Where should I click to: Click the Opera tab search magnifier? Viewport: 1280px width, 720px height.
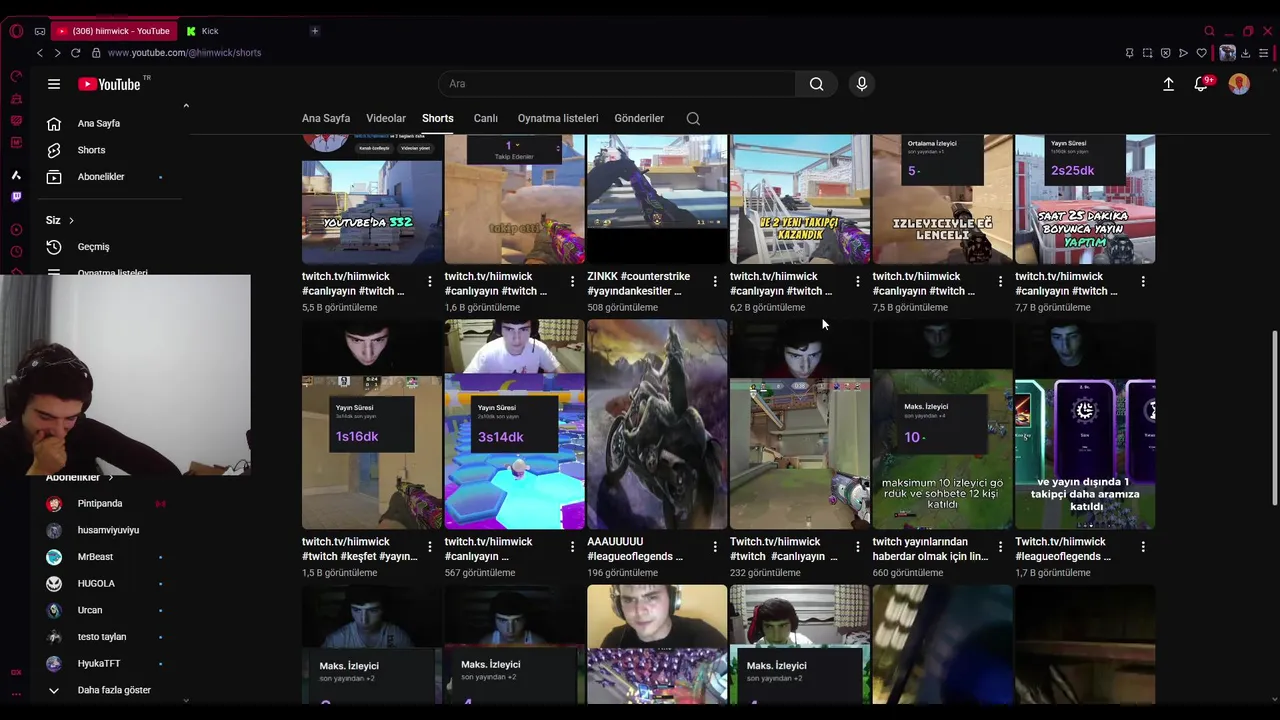tap(1209, 31)
